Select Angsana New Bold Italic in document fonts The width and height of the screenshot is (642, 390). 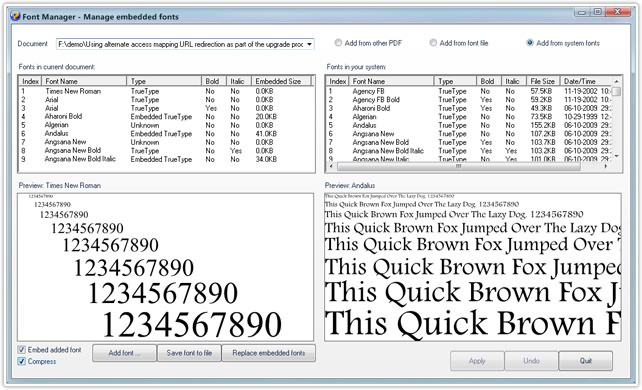166,159
